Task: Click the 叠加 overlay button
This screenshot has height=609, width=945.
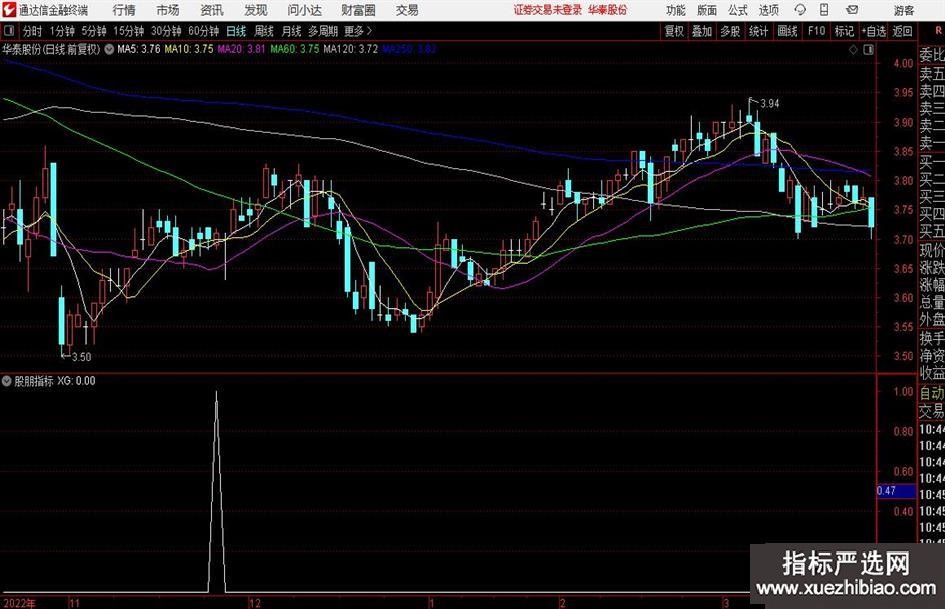Action: pyautogui.click(x=702, y=31)
